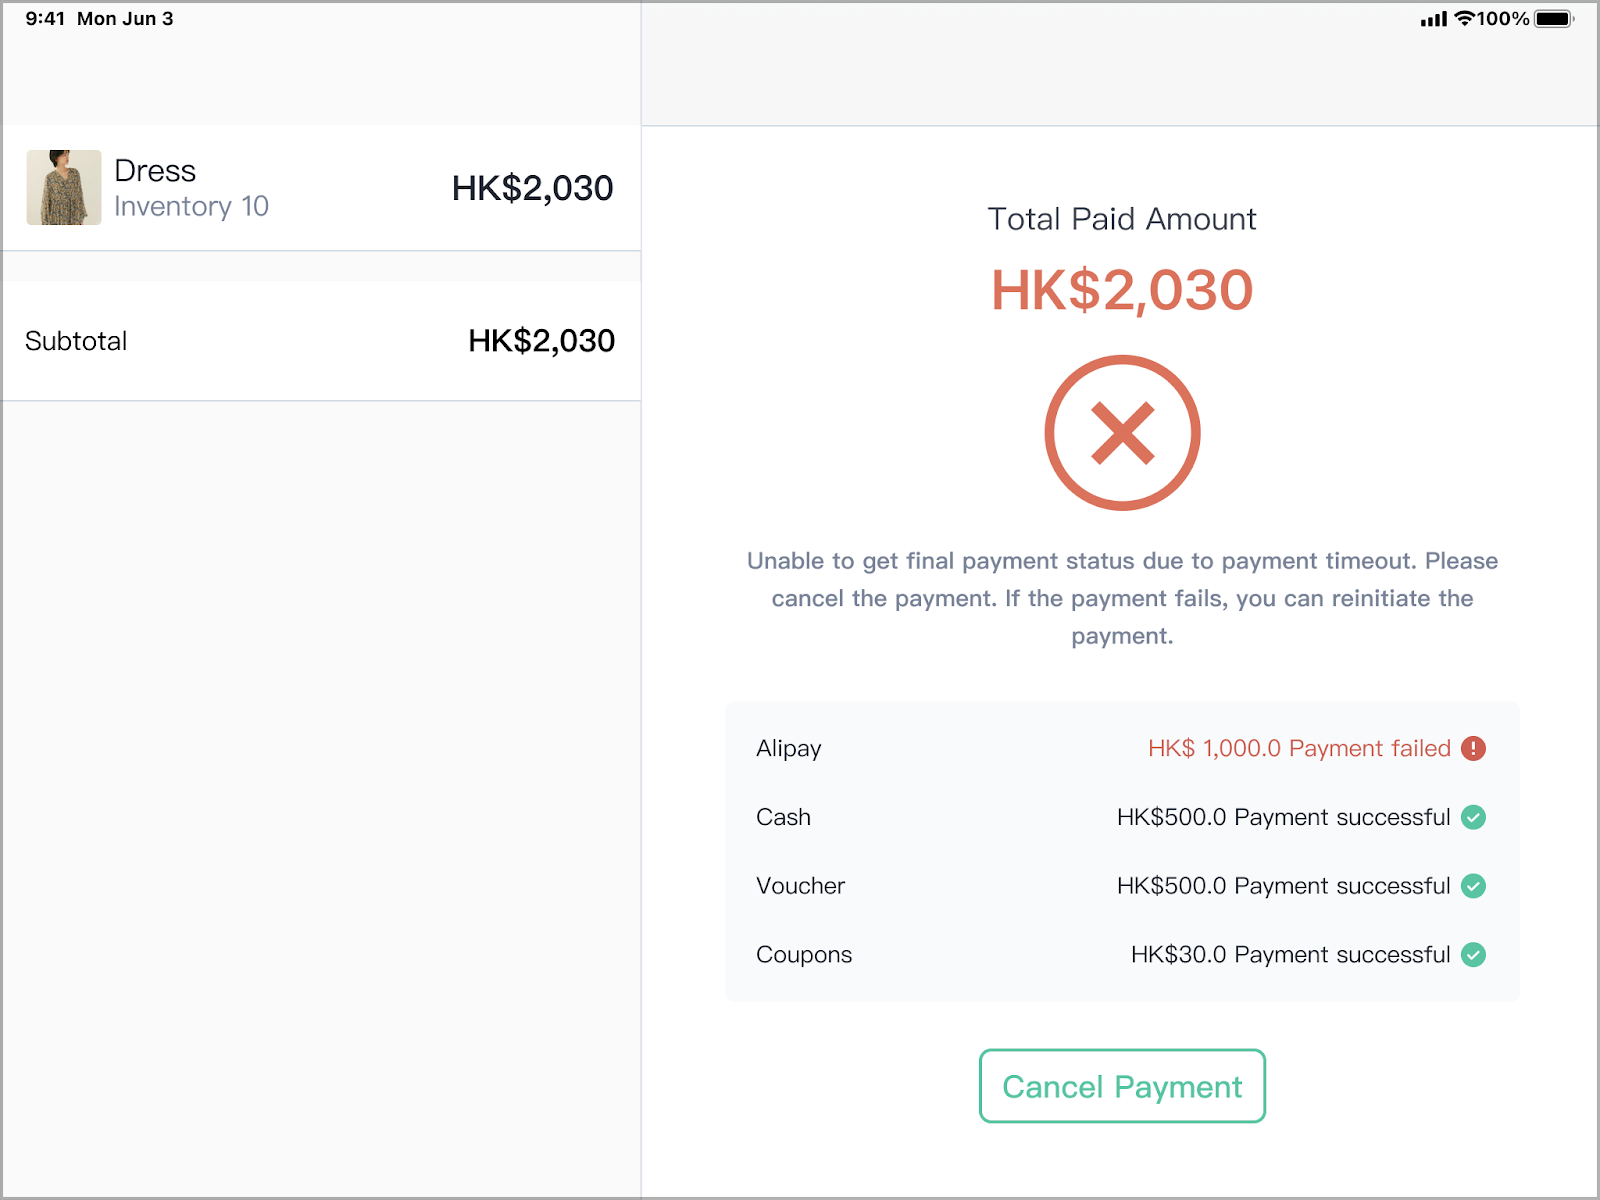Click the HK$ 1,000.0 Payment failed text
The image size is (1600, 1200).
click(1299, 748)
